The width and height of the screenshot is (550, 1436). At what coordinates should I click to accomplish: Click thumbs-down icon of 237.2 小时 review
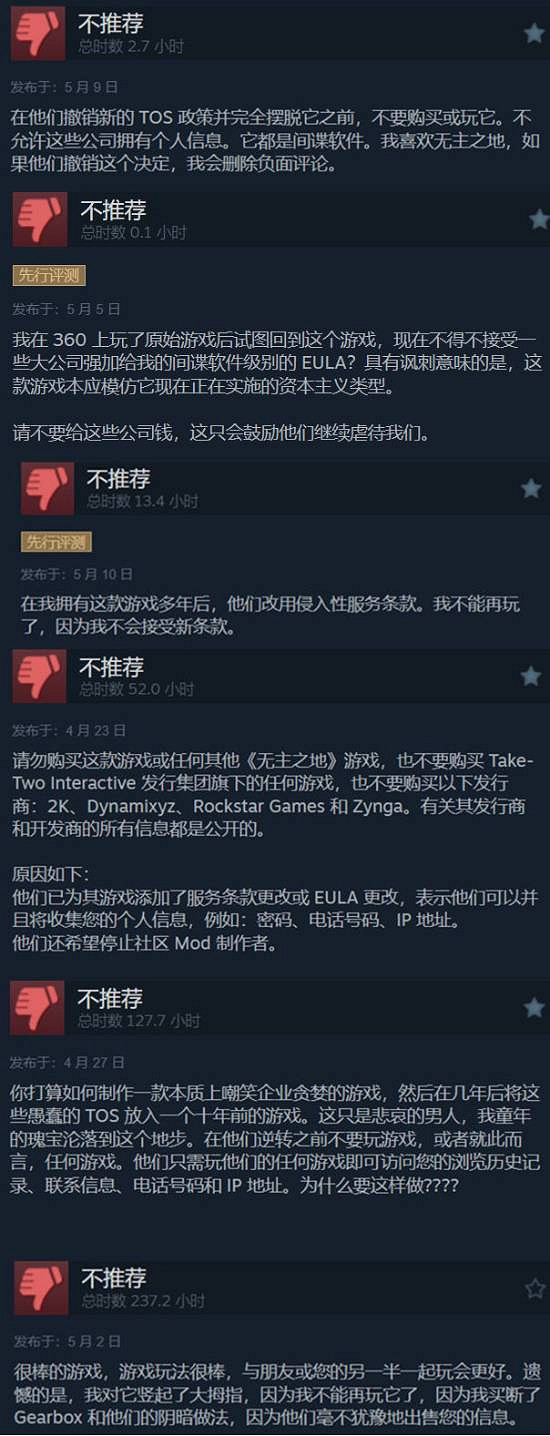click(41, 1288)
